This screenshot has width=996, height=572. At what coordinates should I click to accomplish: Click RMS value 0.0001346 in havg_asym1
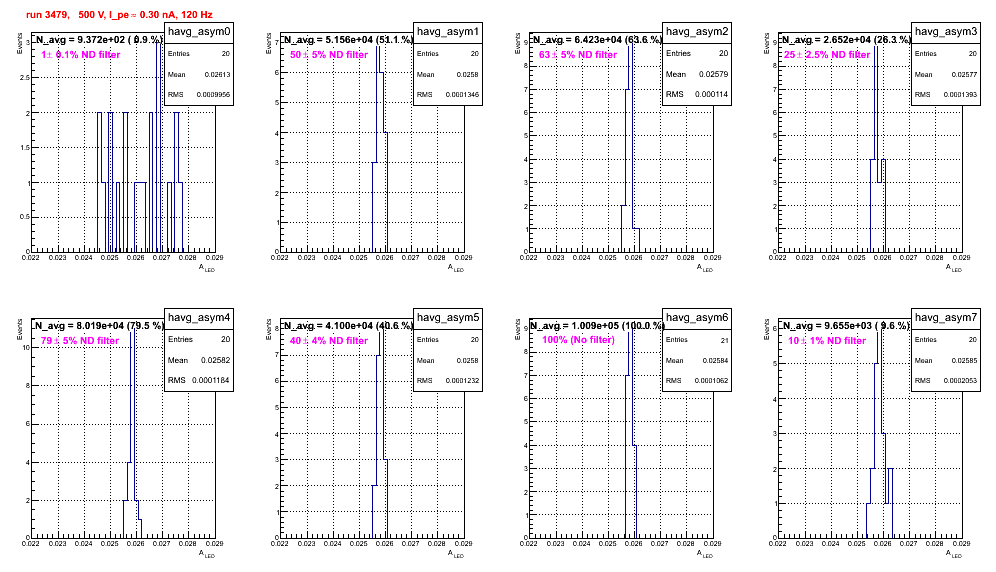pos(462,95)
